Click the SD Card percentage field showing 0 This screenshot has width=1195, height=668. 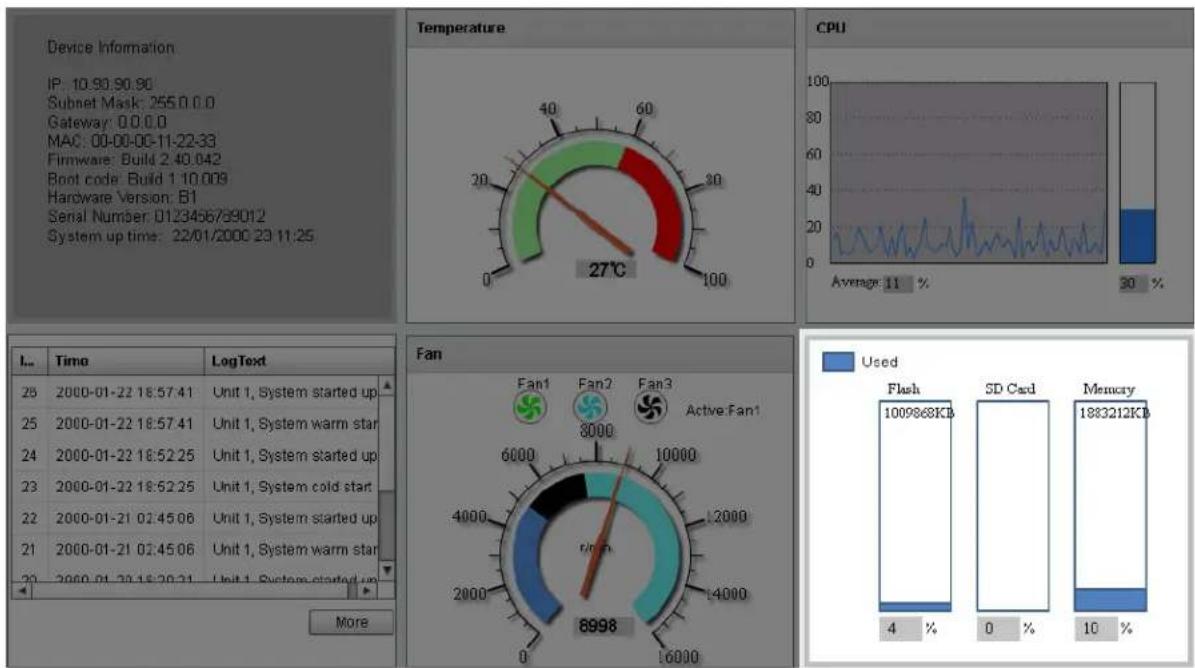(998, 628)
